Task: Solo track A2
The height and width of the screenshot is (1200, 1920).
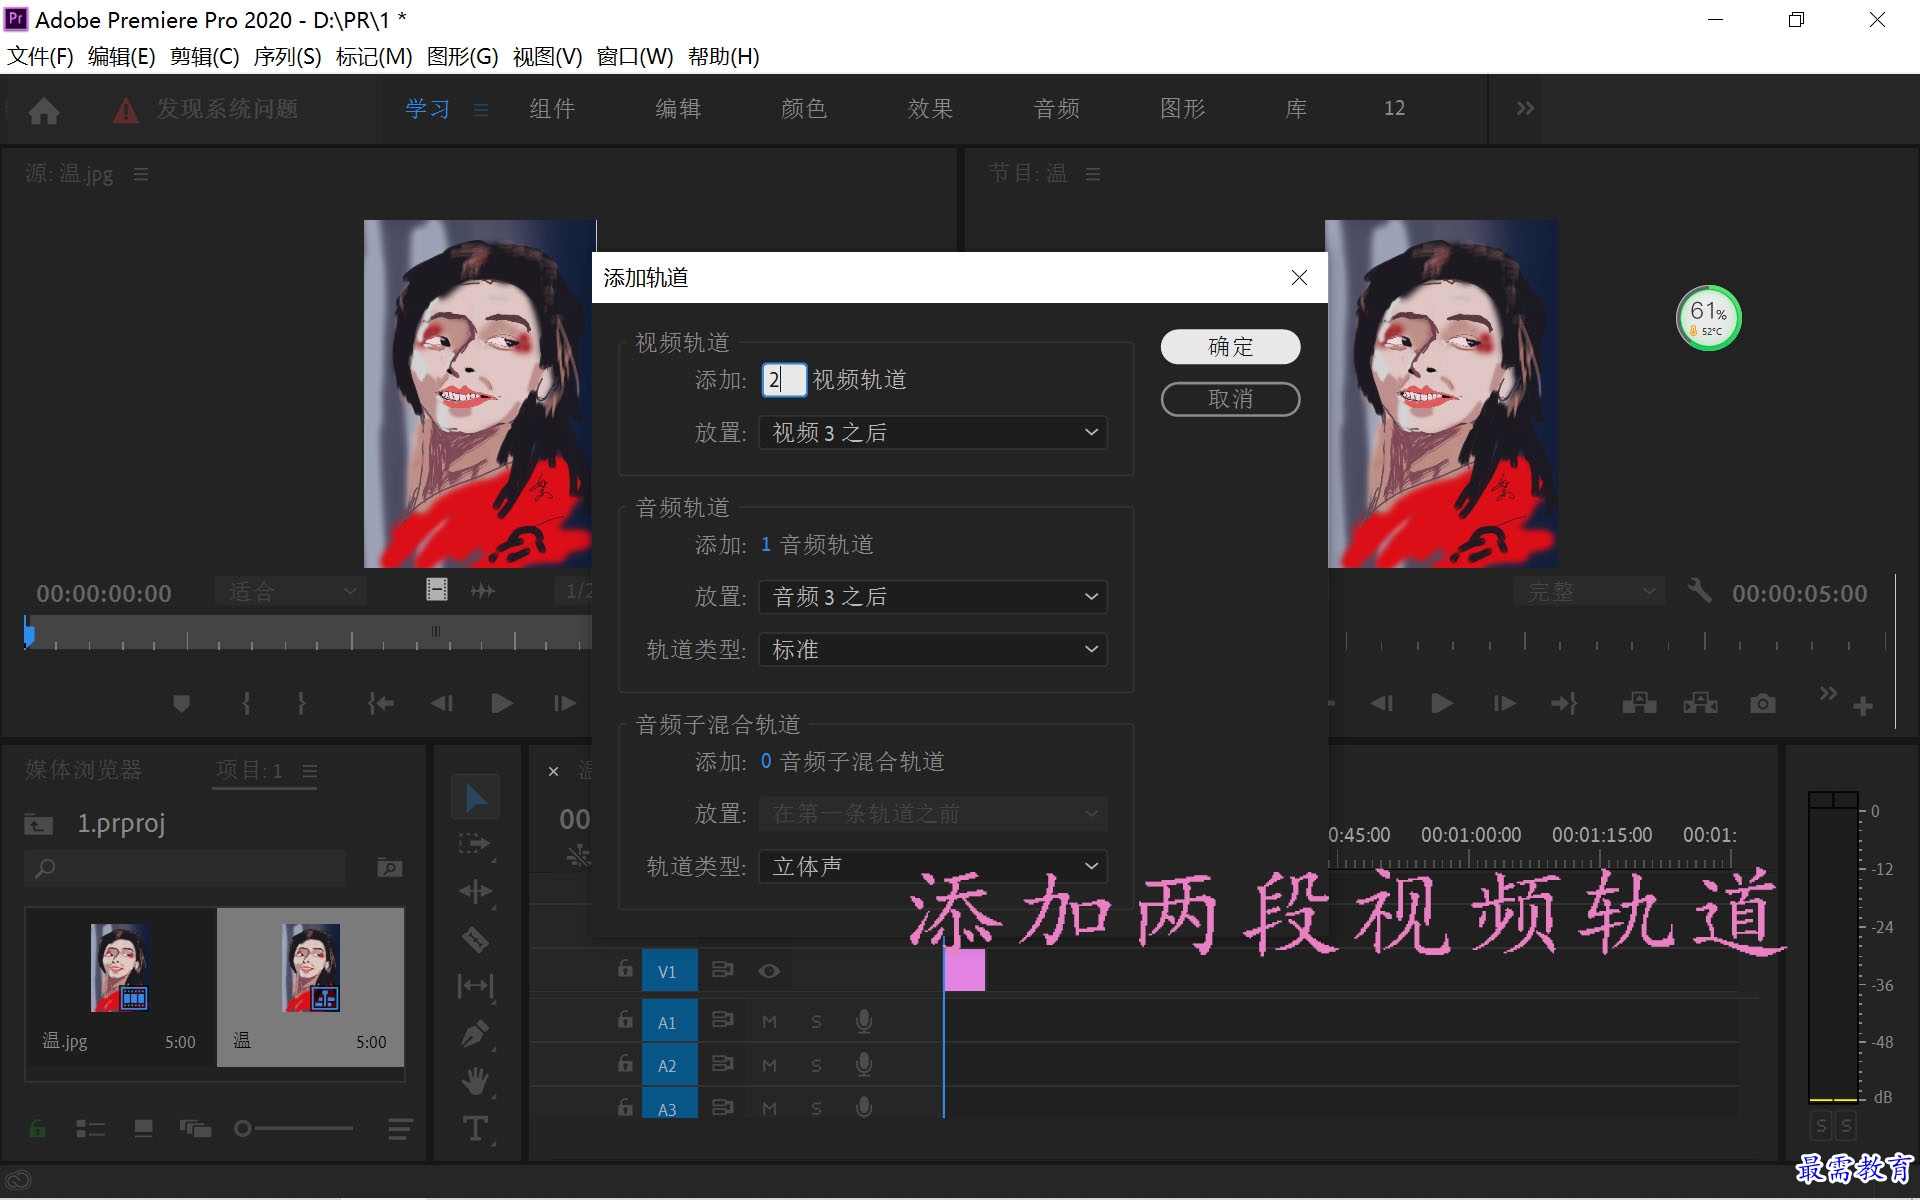Action: [x=816, y=1066]
